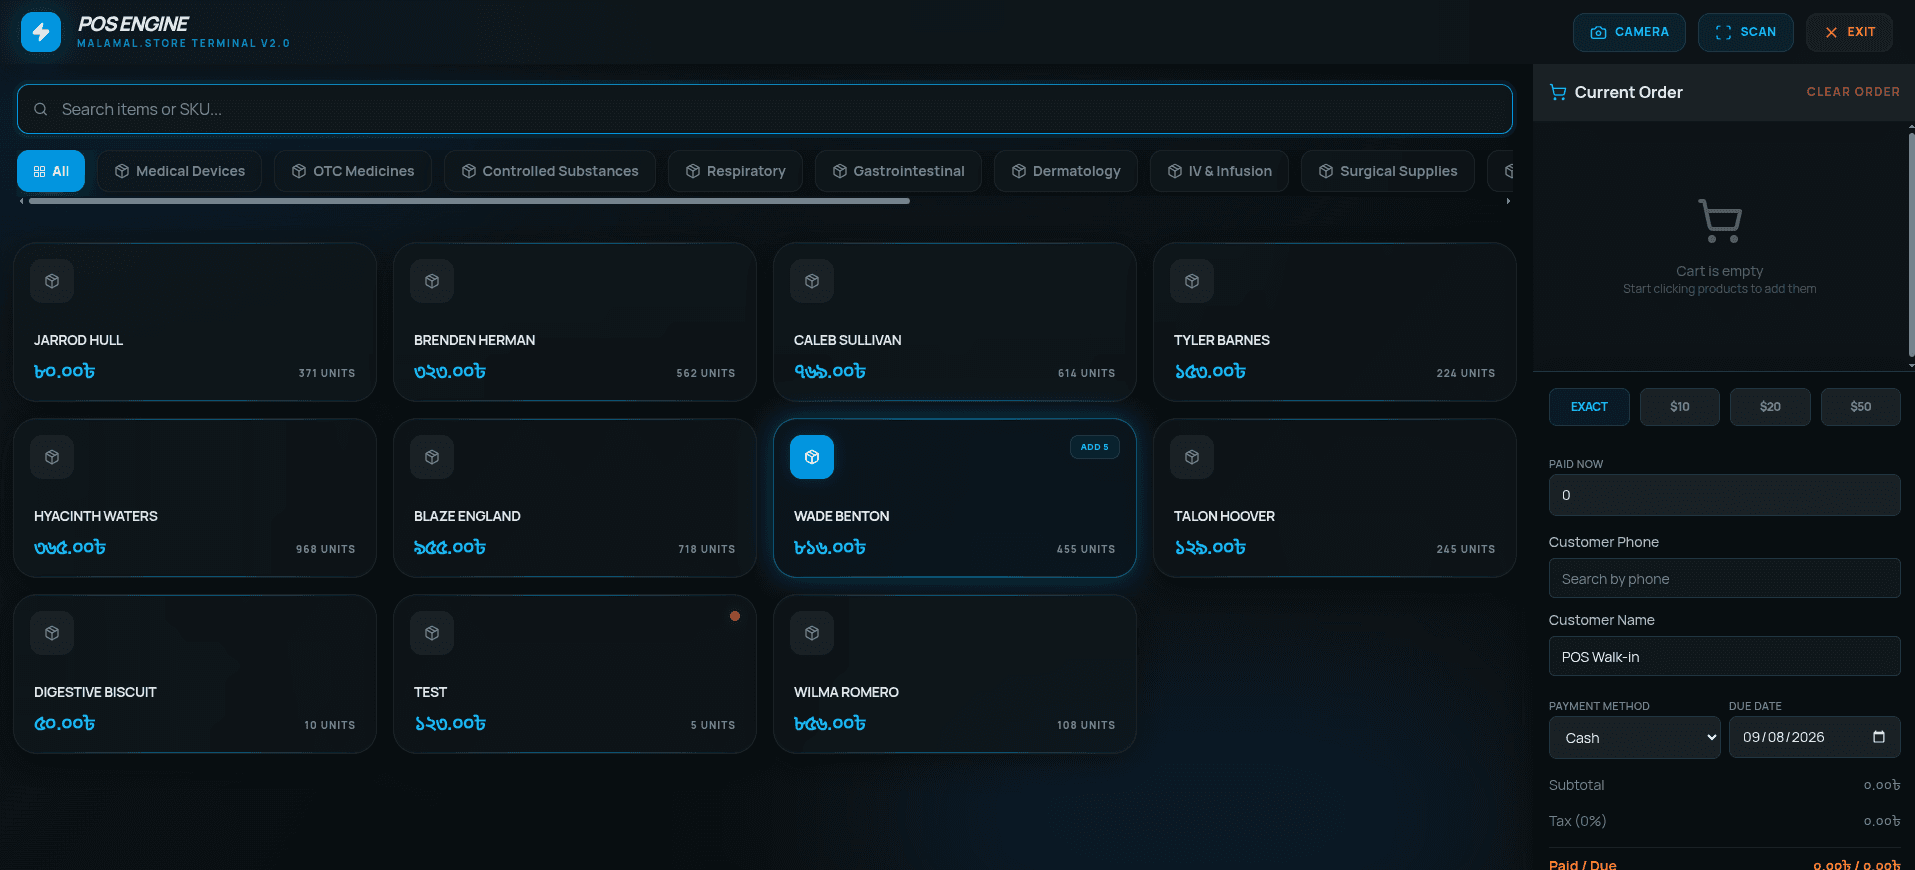Choose the Exact payment amount button

pyautogui.click(x=1589, y=407)
